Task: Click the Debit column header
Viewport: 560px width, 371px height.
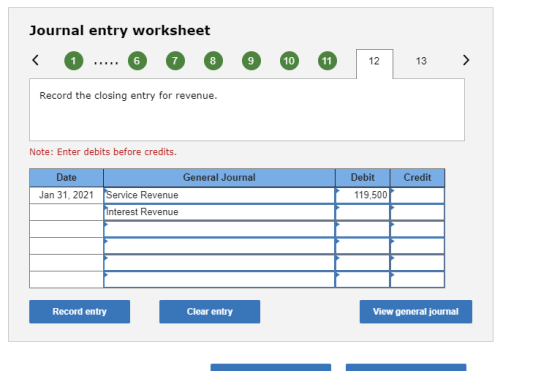Action: (x=362, y=177)
